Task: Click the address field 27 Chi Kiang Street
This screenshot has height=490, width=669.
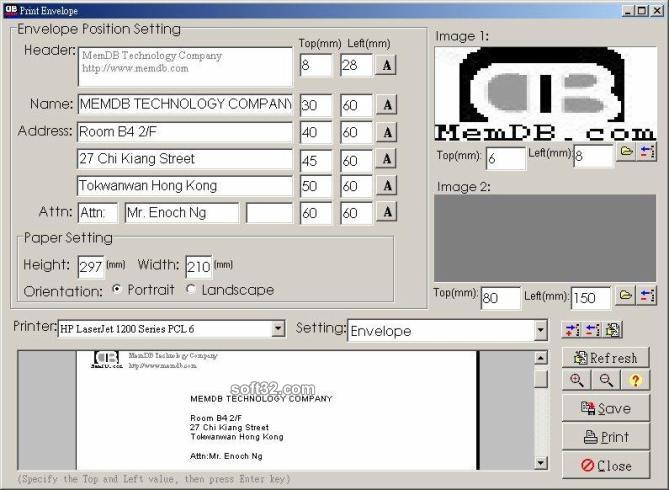Action: coord(185,159)
